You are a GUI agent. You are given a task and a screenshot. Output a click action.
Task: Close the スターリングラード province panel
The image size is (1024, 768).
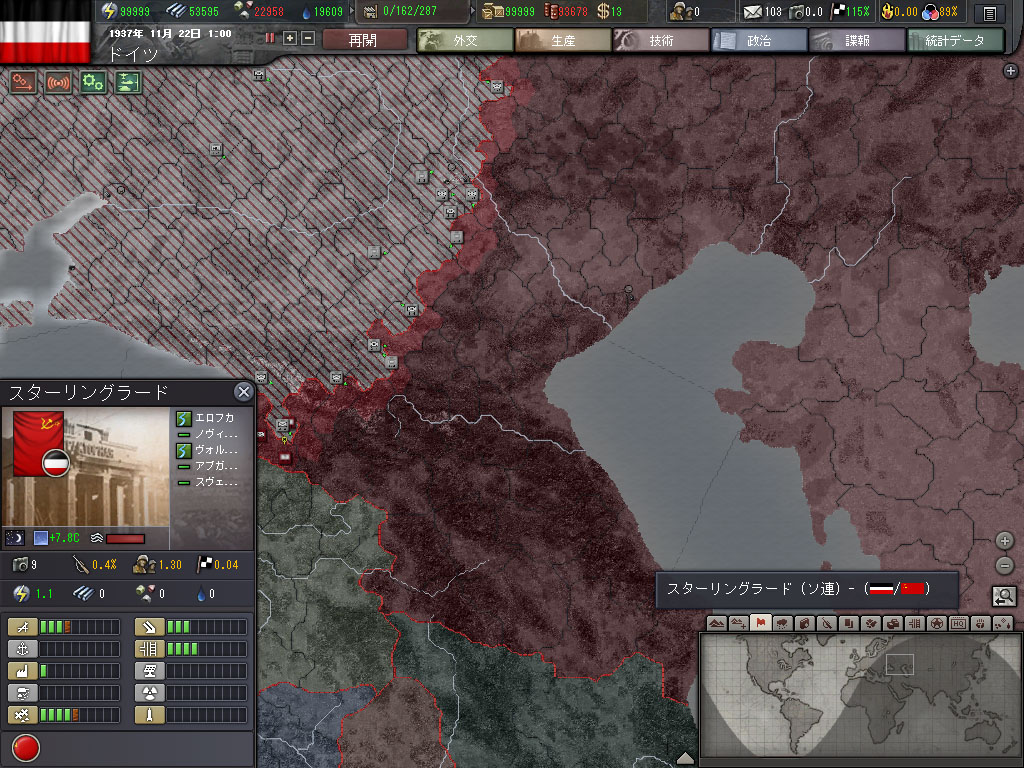click(x=244, y=392)
